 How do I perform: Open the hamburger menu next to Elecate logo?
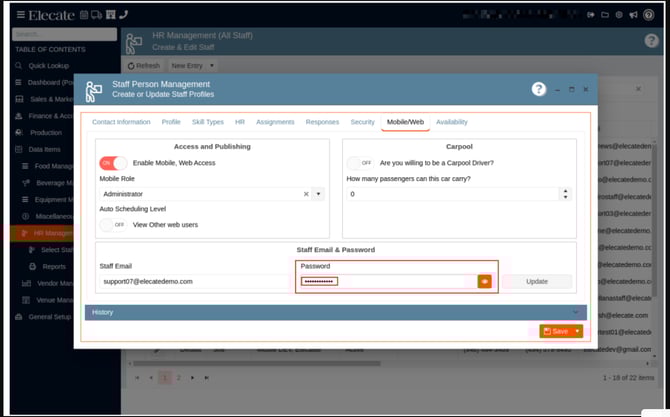(21, 14)
